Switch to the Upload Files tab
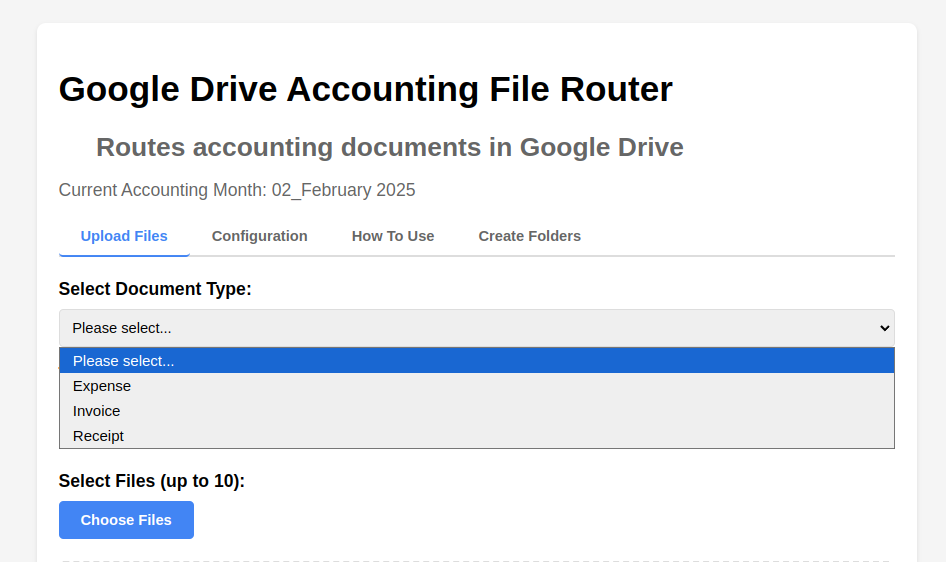946x562 pixels. coord(124,236)
